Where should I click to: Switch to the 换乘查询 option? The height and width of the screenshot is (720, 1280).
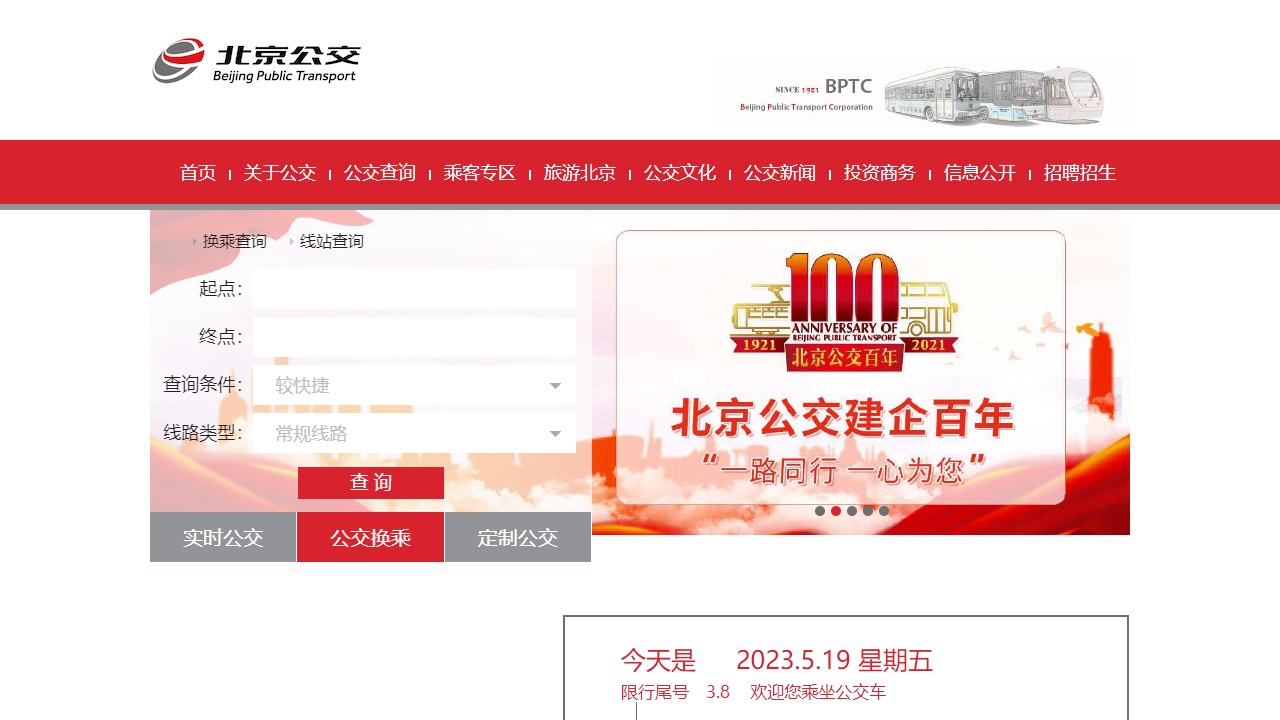(x=234, y=241)
